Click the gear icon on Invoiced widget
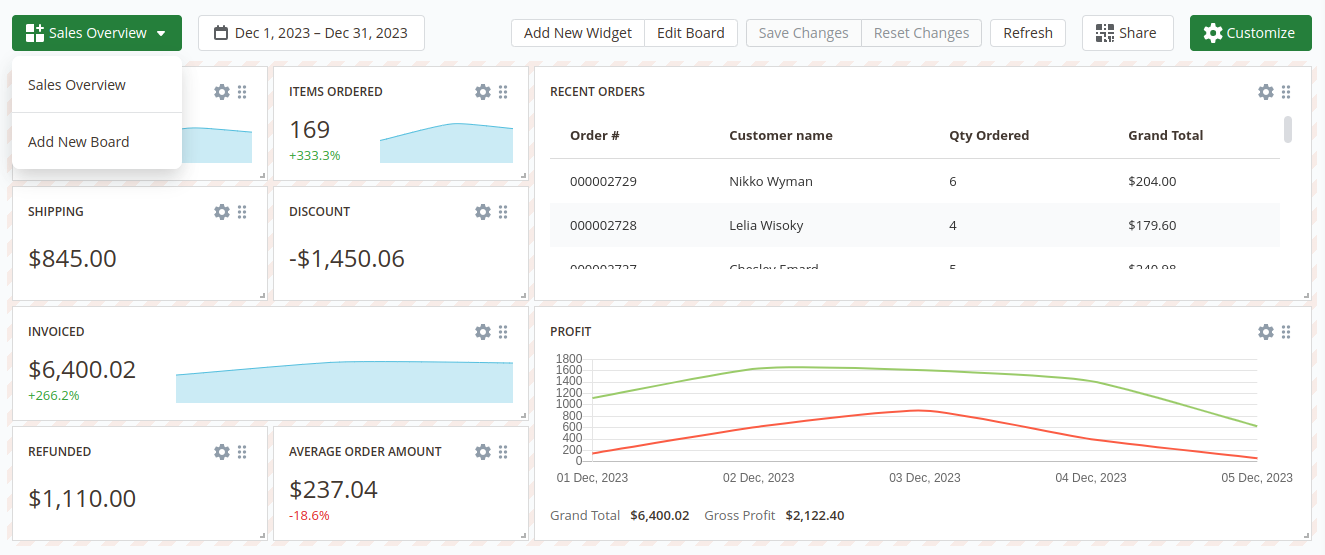The height and width of the screenshot is (555, 1325). (483, 332)
